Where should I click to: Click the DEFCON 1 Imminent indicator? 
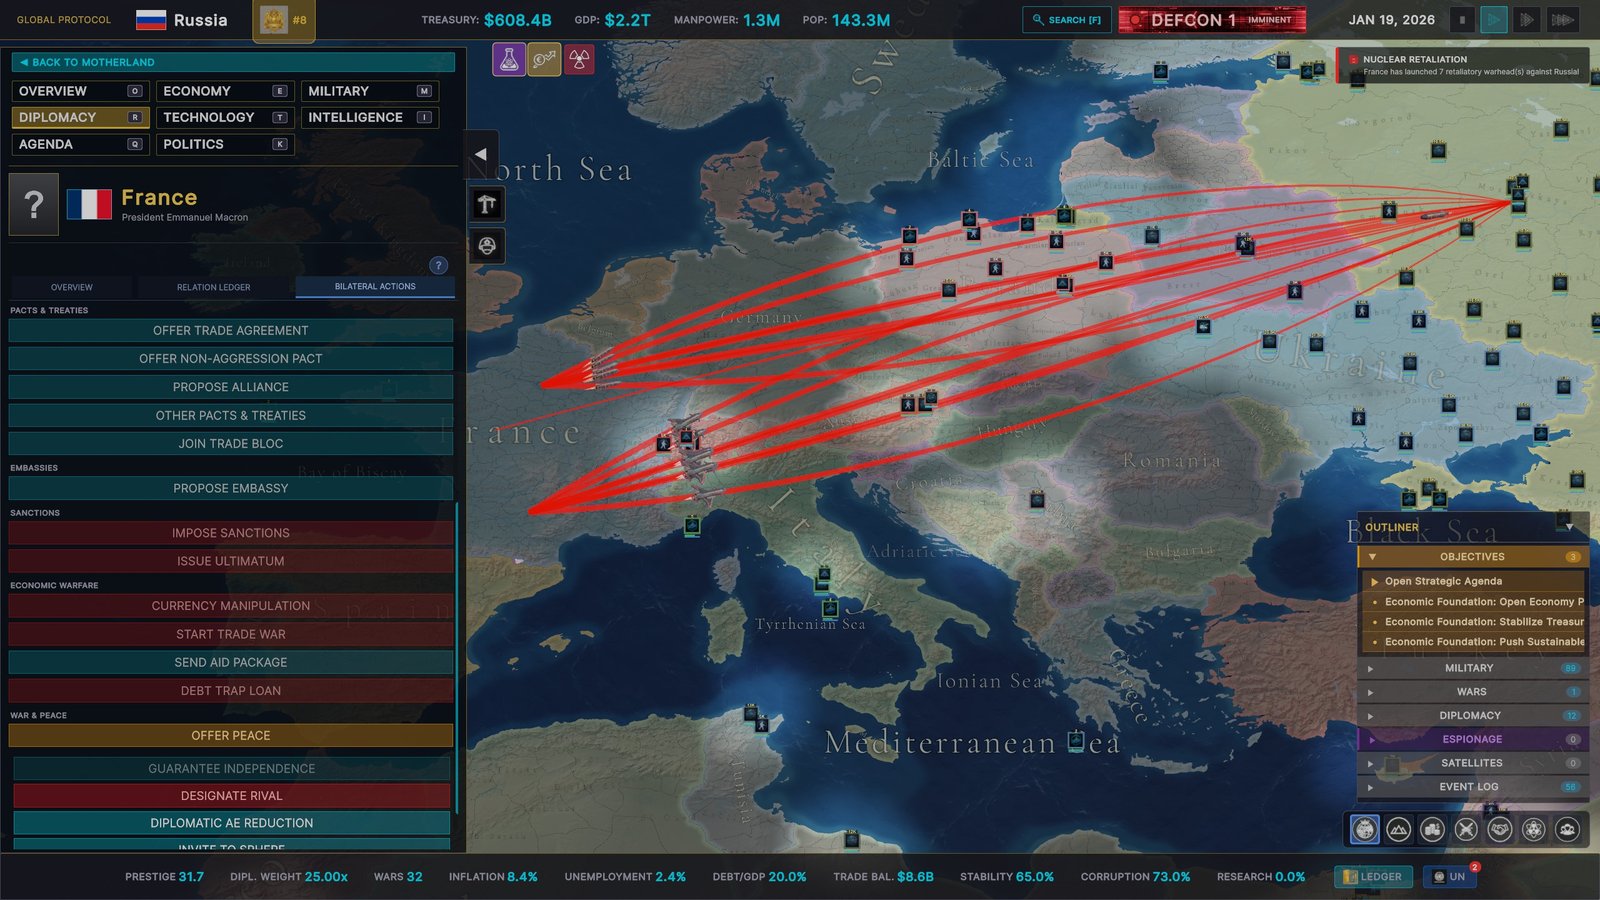pos(1212,20)
